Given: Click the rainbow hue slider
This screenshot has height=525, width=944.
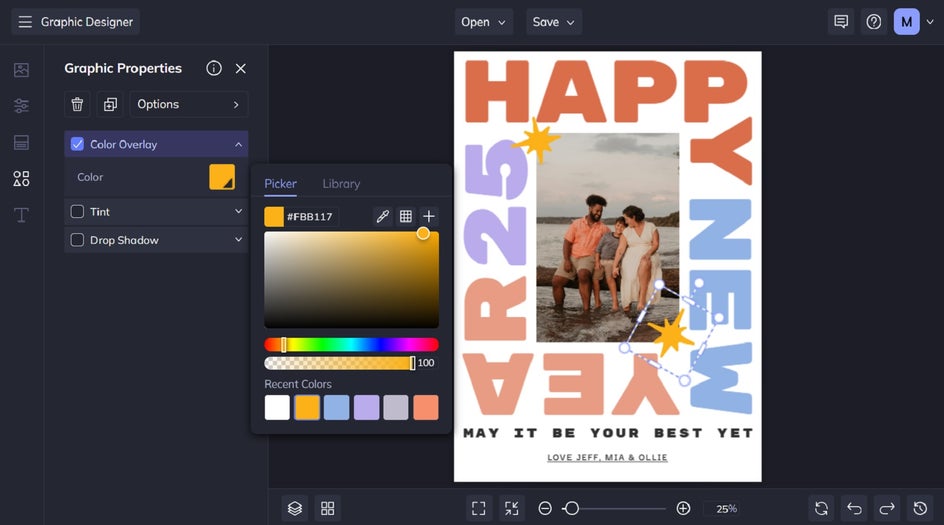Looking at the screenshot, I should coord(352,344).
